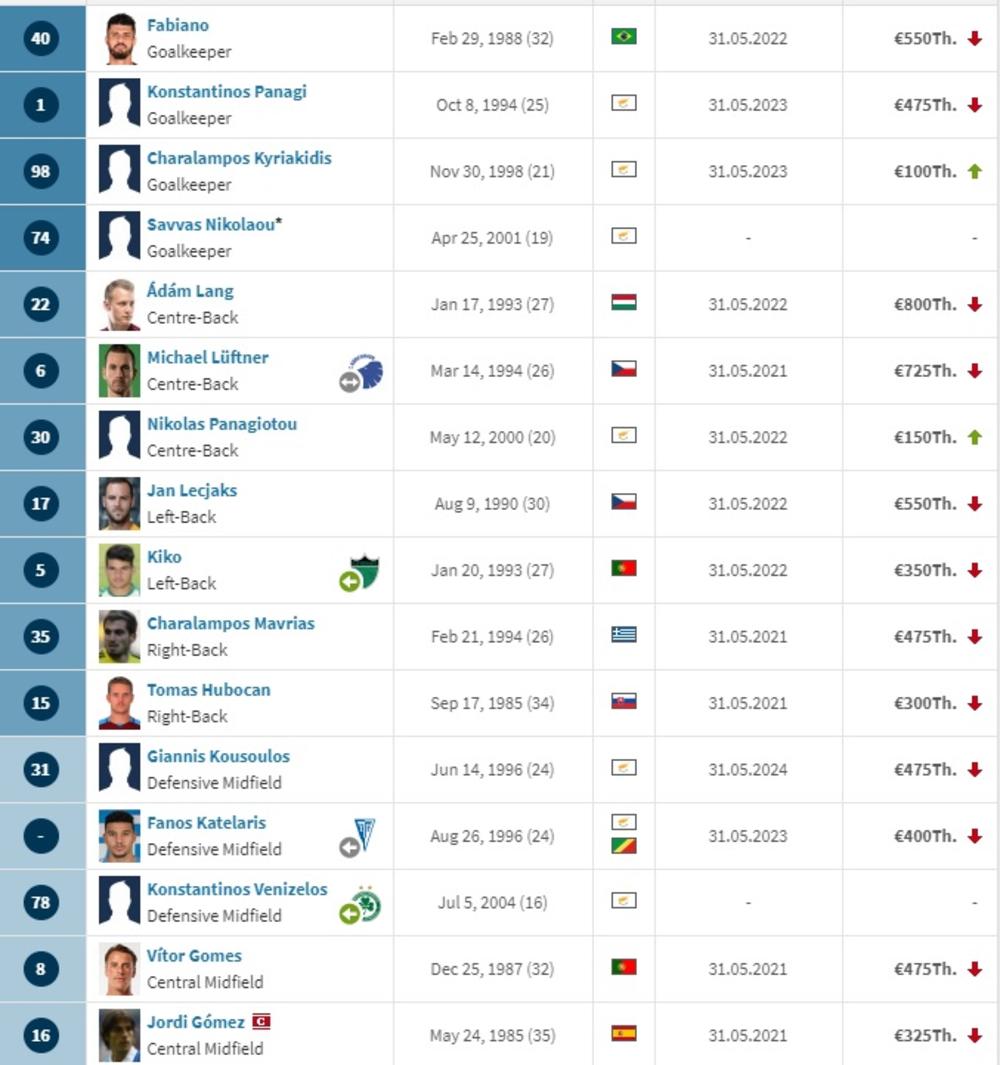Click the Spain flag for Jordi Gómez
Viewport: 1000px width, 1065px height.
624,1033
